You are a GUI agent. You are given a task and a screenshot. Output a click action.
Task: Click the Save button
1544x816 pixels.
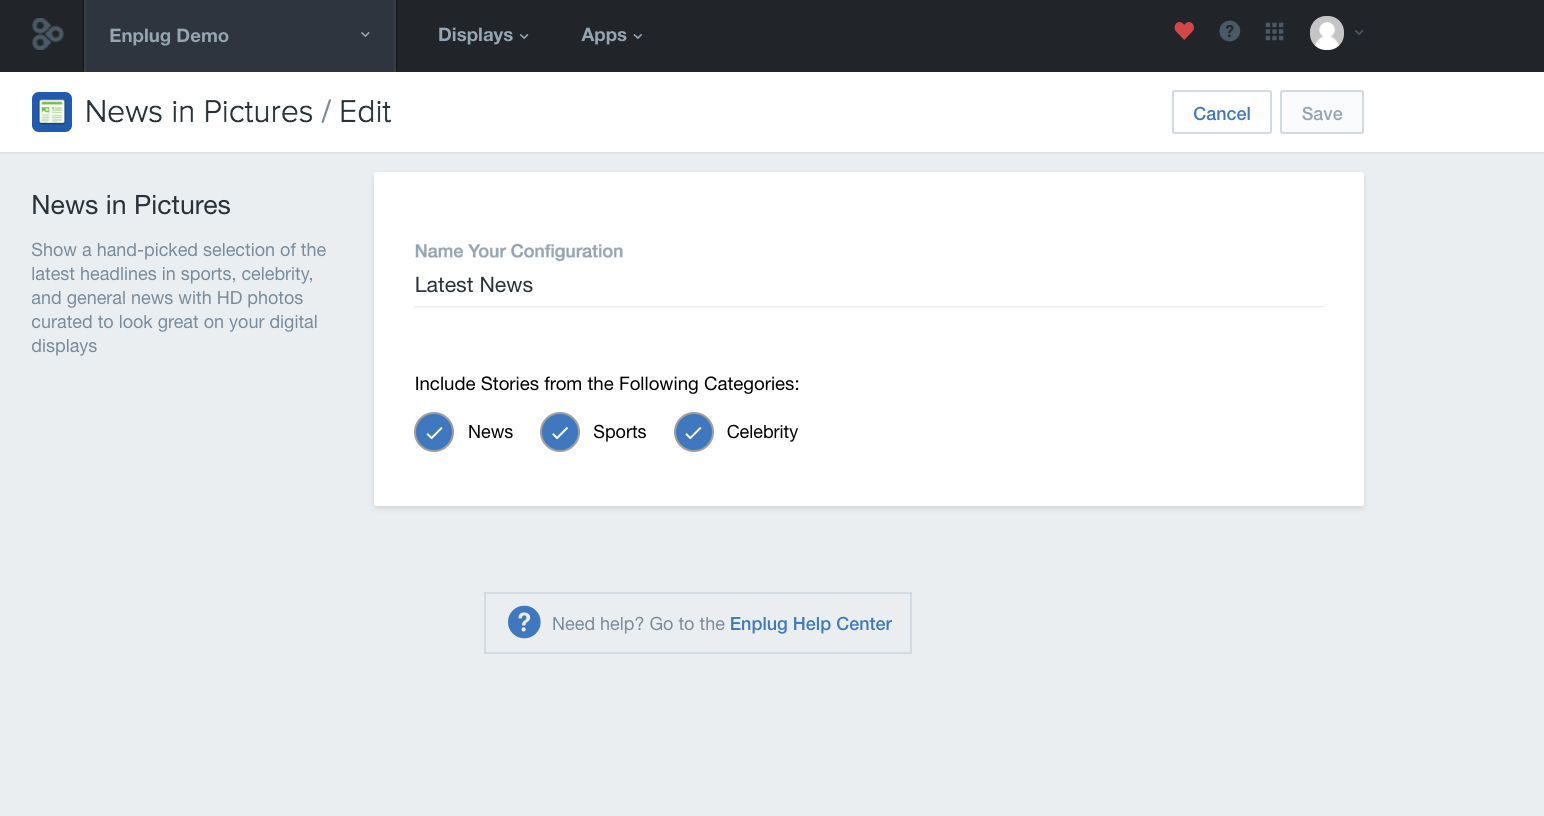(x=1321, y=113)
